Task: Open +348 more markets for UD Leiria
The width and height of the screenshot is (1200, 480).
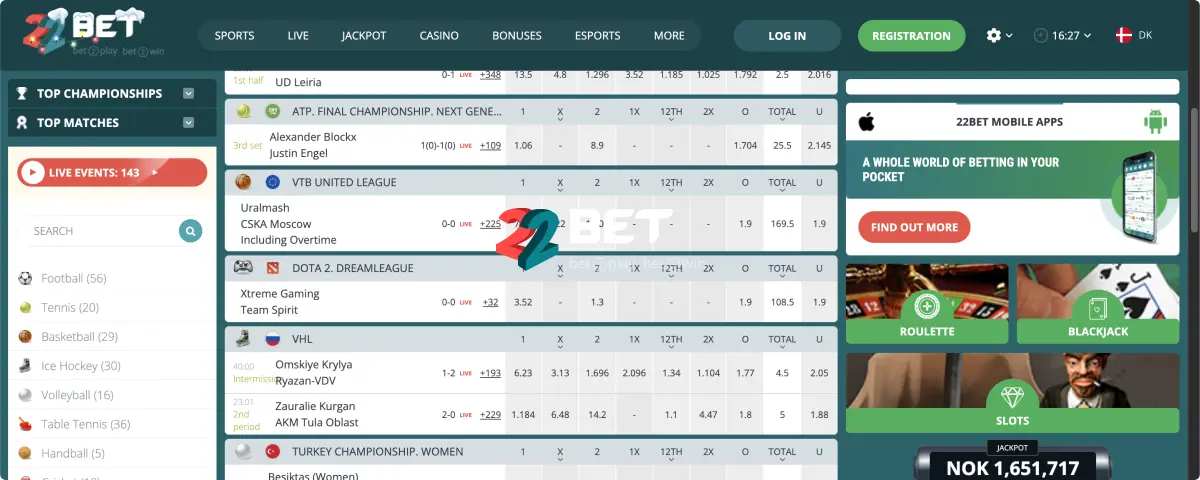Action: (490, 75)
